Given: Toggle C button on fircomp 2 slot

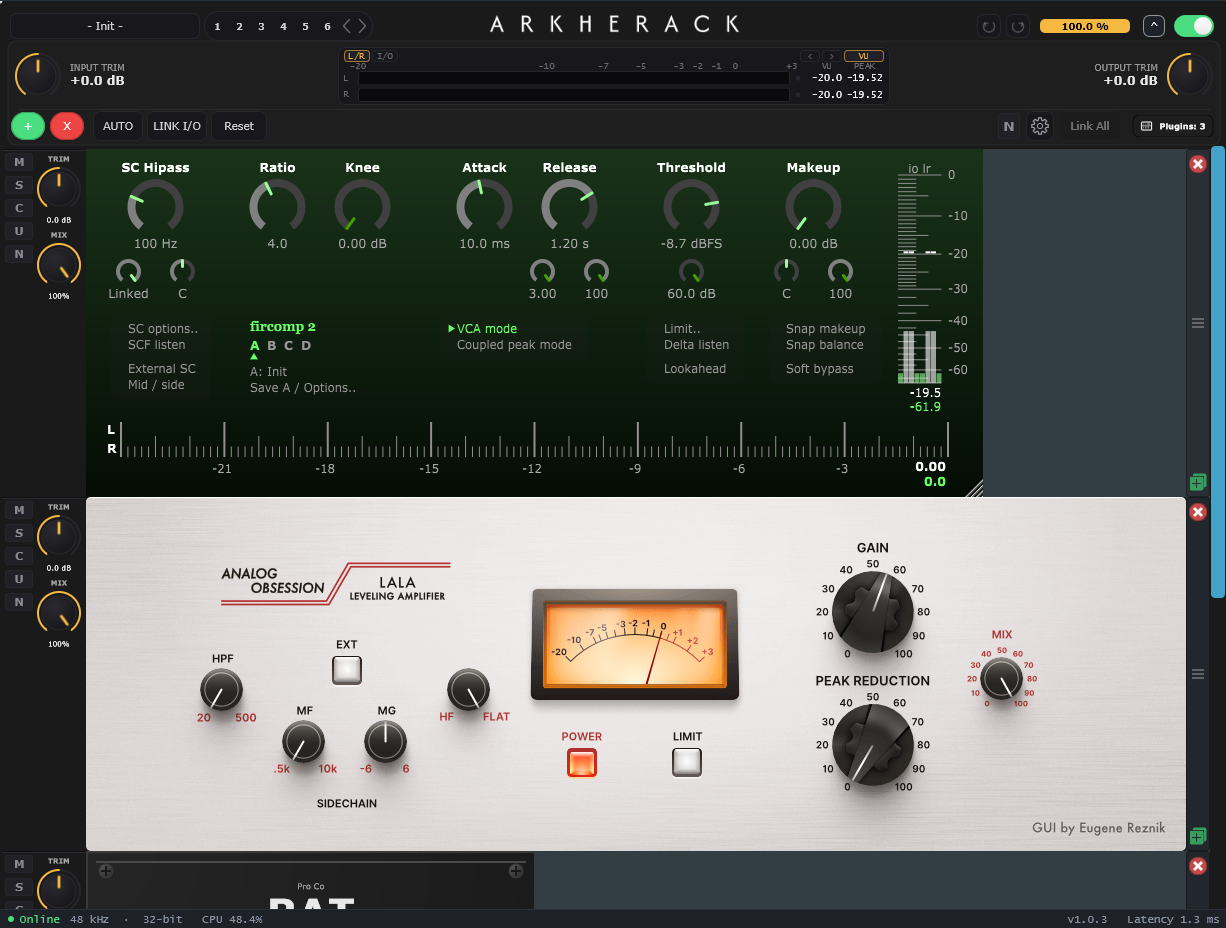Looking at the screenshot, I should tap(19, 208).
